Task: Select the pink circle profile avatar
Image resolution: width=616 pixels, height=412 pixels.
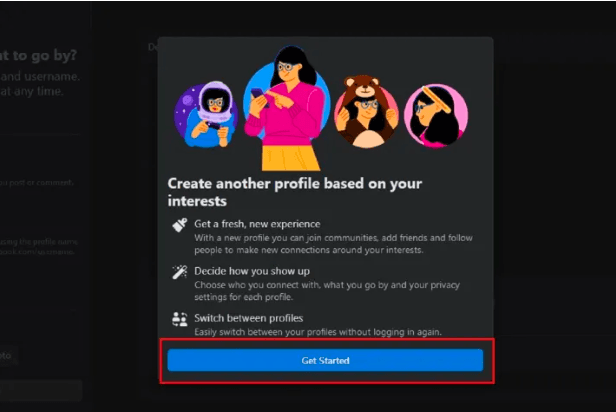Action: 436,115
